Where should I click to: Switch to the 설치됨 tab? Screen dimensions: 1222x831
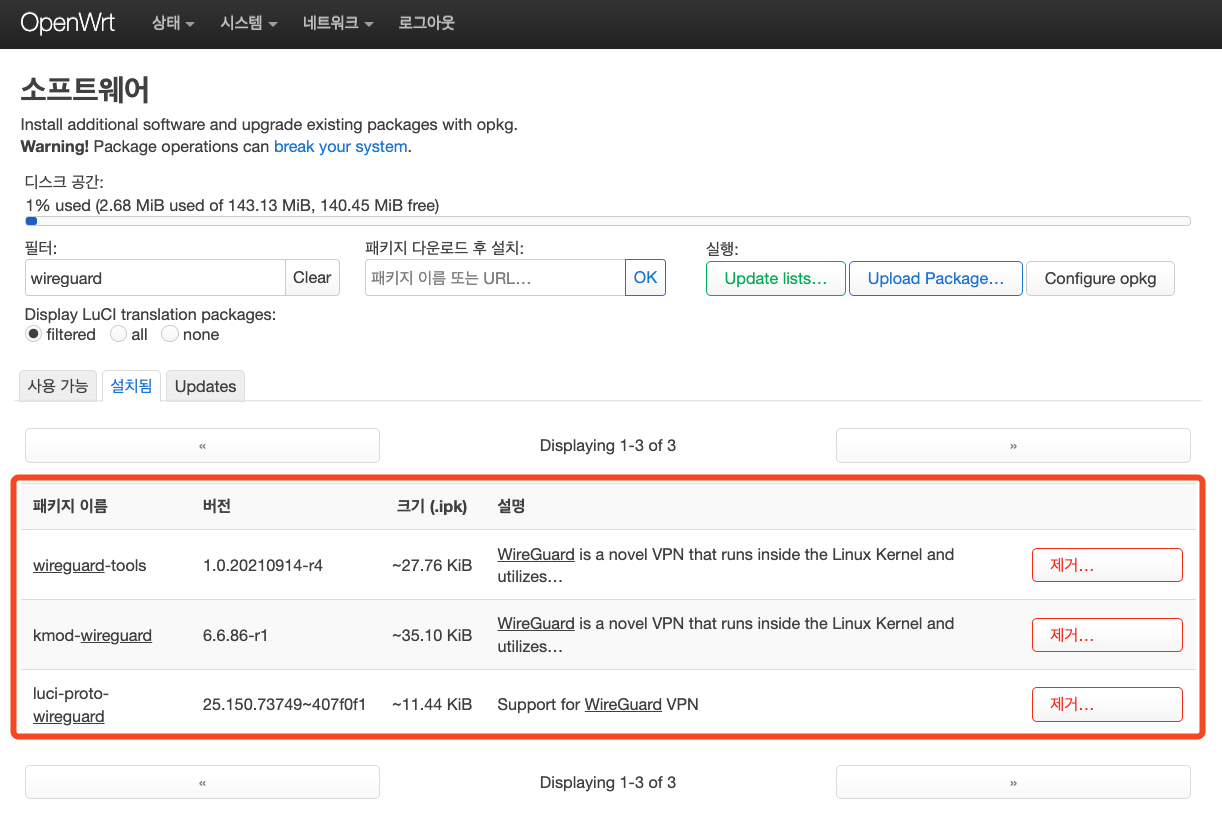pos(131,386)
